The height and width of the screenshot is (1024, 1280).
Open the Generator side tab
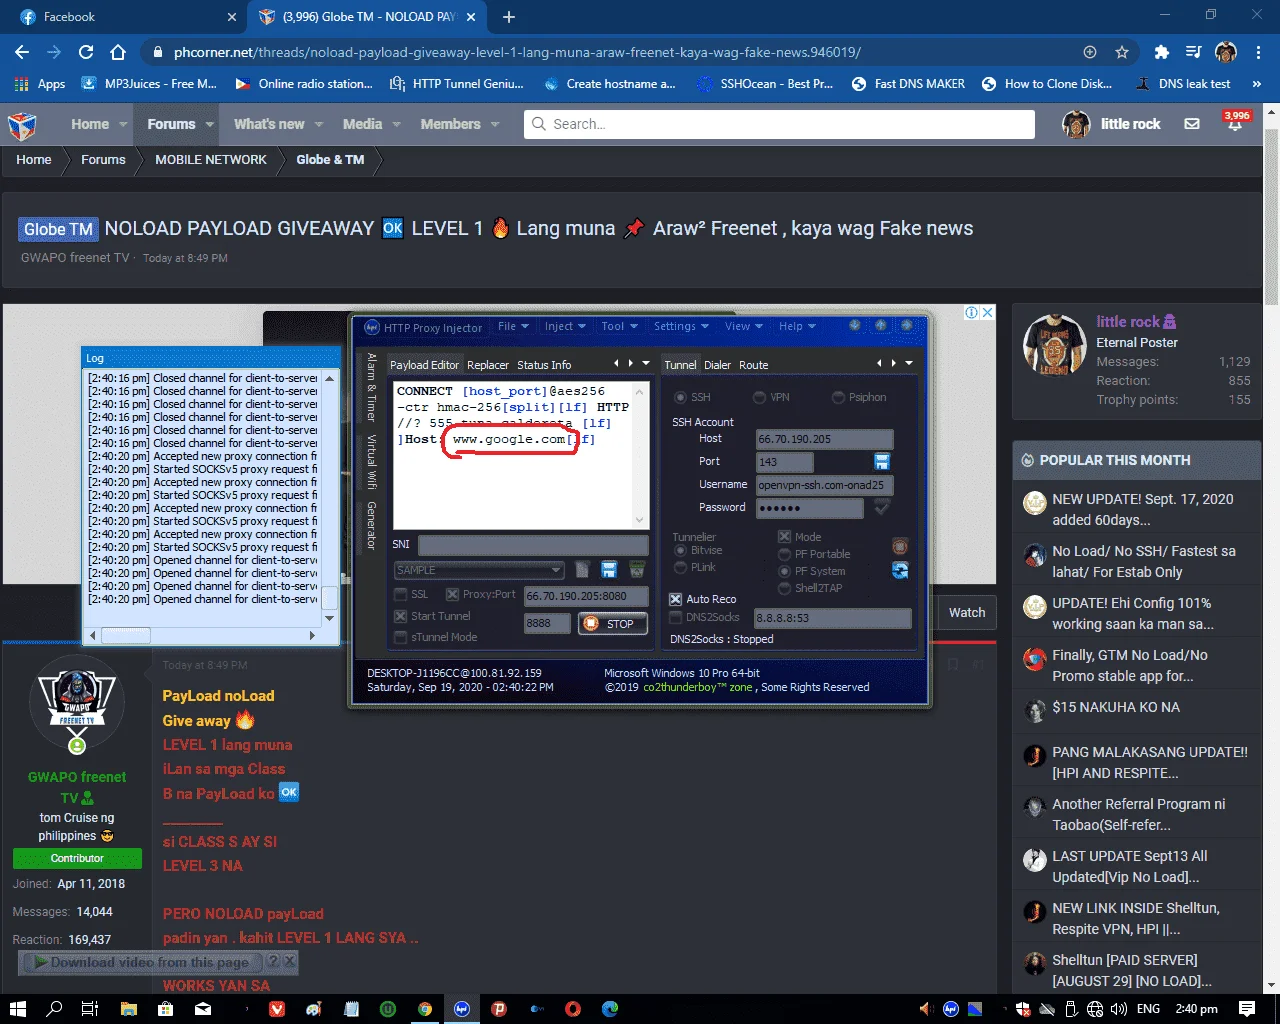[371, 525]
